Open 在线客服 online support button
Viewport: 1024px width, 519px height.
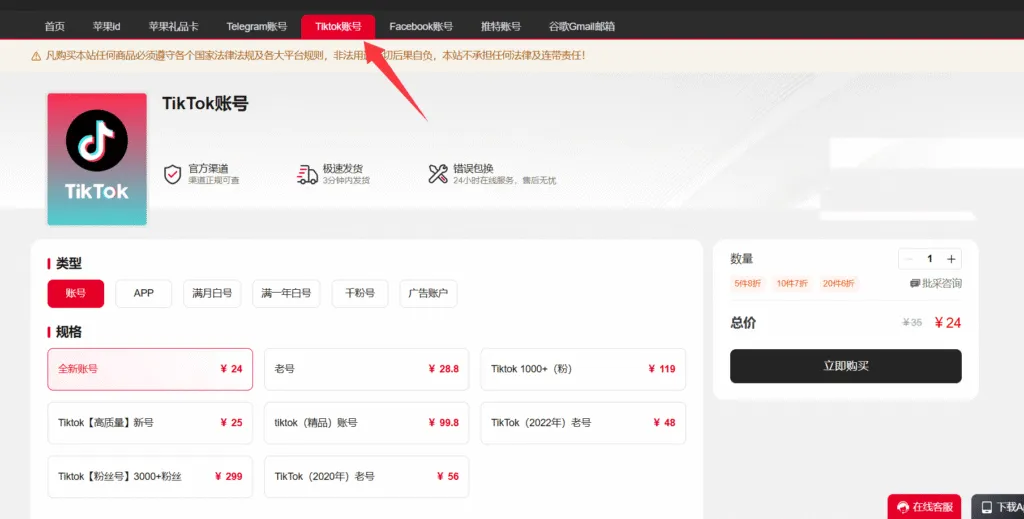pyautogui.click(x=924, y=507)
